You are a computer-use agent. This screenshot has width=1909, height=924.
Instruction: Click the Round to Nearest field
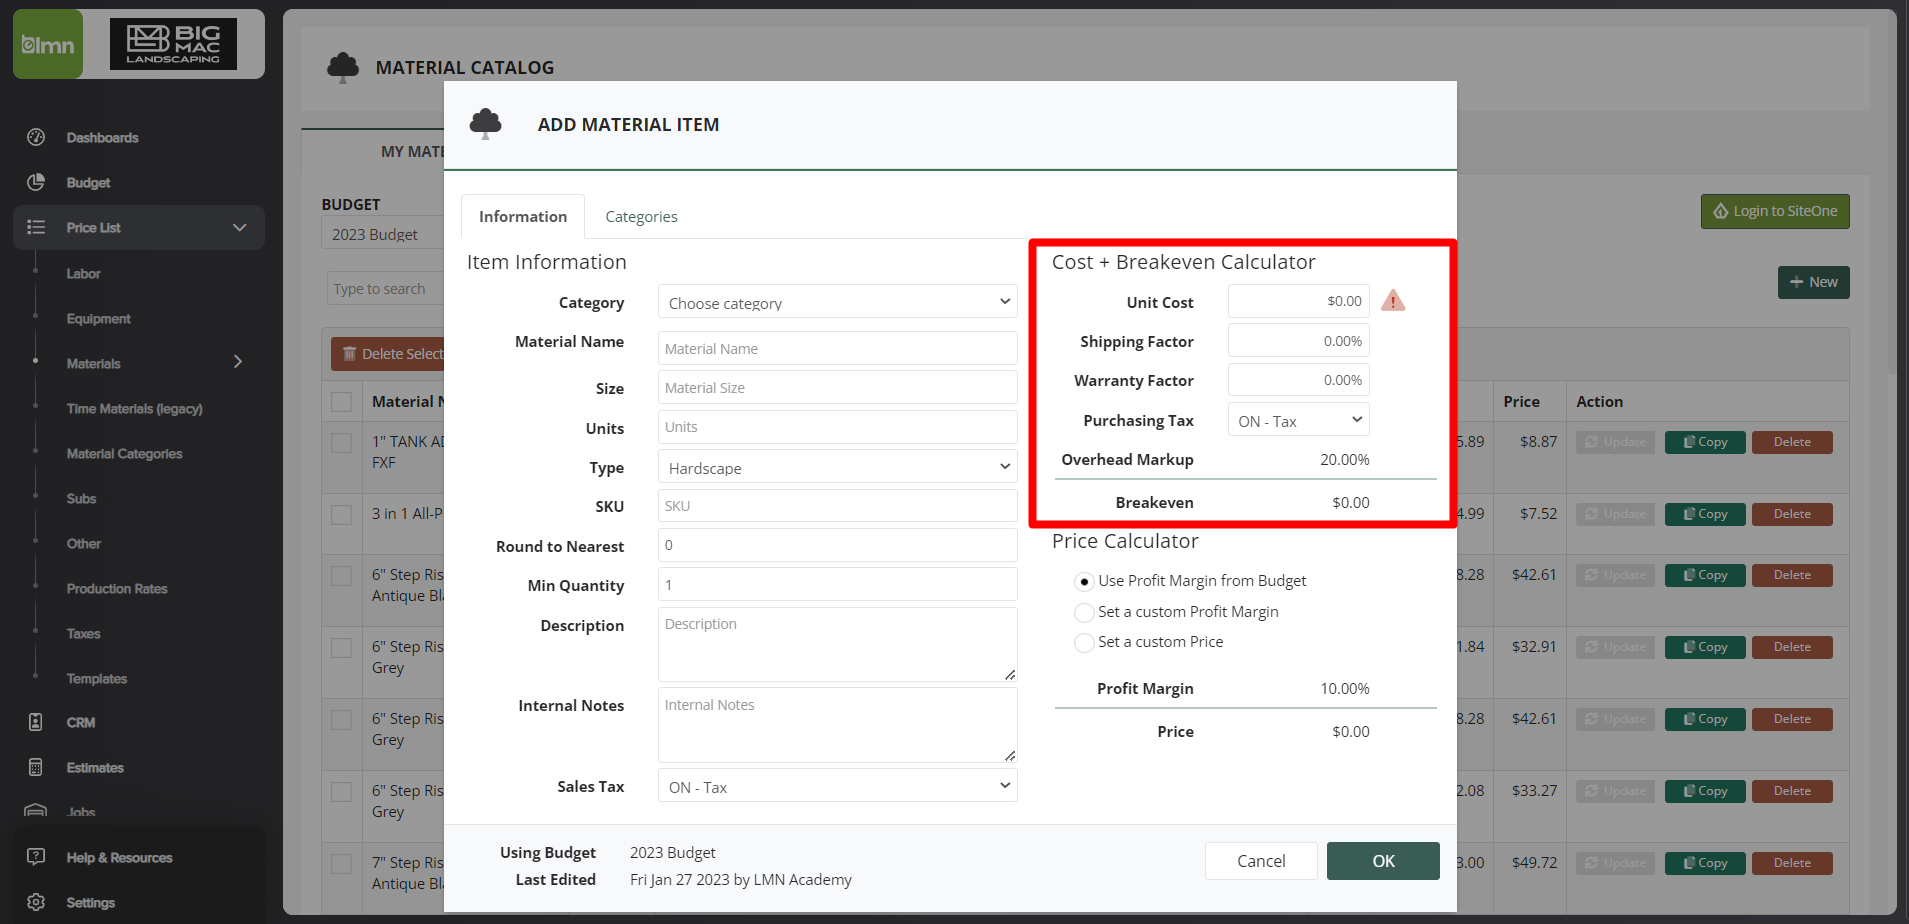[838, 545]
